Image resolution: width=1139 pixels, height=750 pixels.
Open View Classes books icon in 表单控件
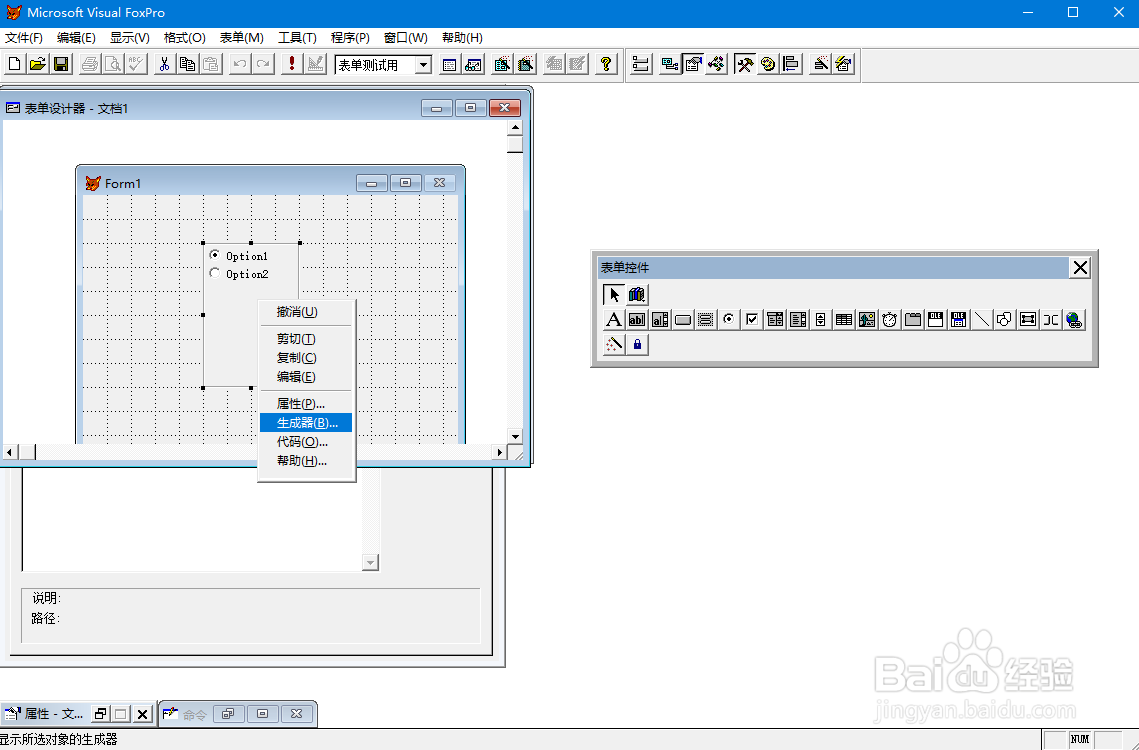click(637, 294)
